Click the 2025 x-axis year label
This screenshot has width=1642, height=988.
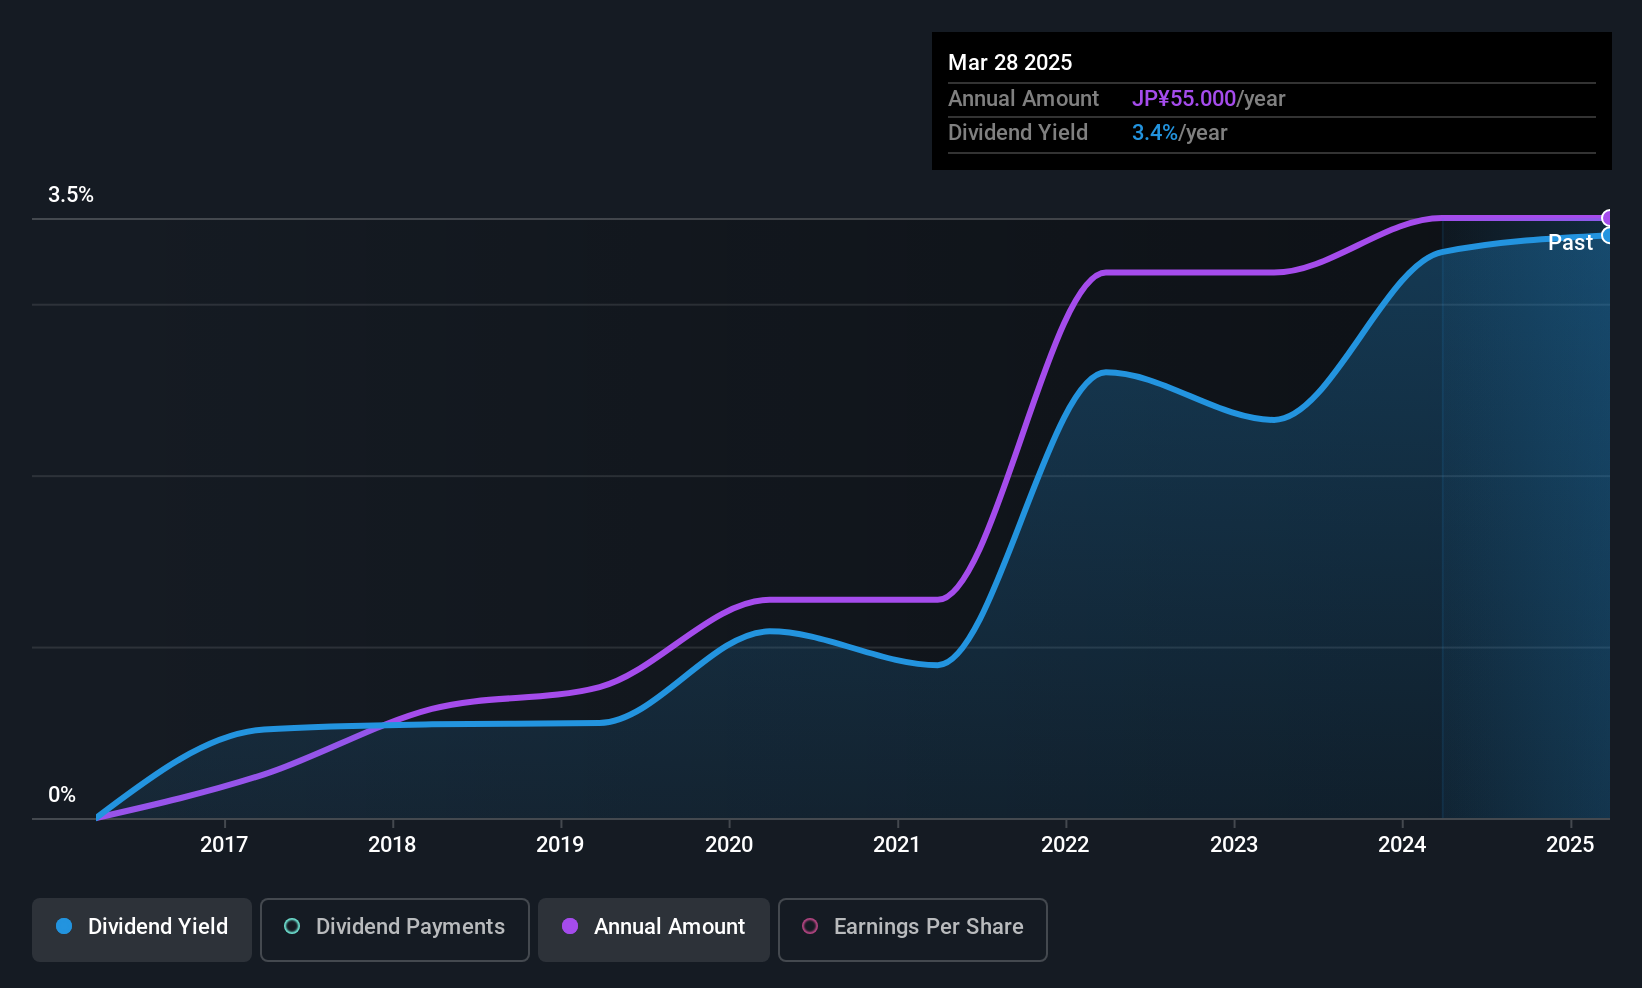1570,845
